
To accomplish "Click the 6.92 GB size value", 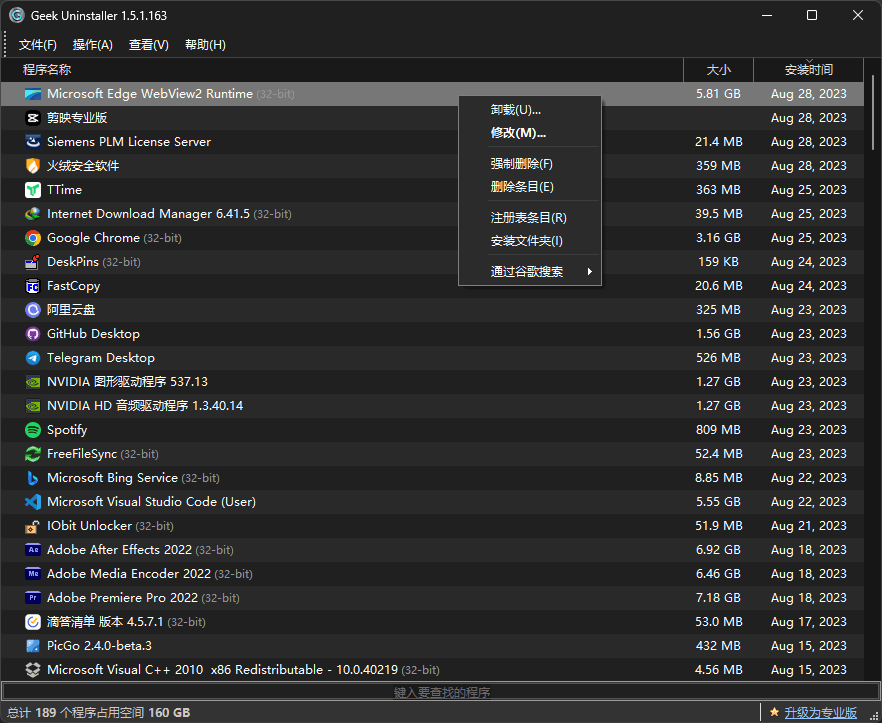I will (718, 550).
